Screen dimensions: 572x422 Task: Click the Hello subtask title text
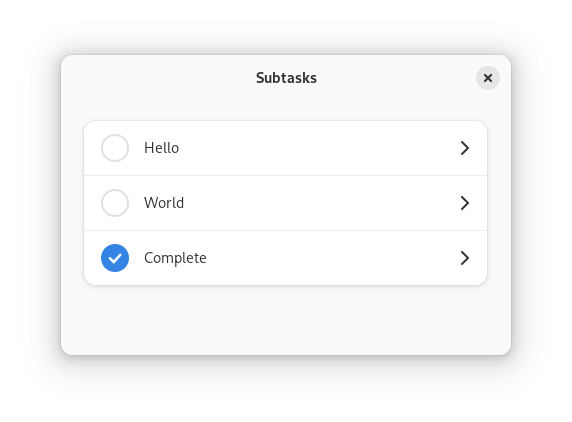[162, 148]
